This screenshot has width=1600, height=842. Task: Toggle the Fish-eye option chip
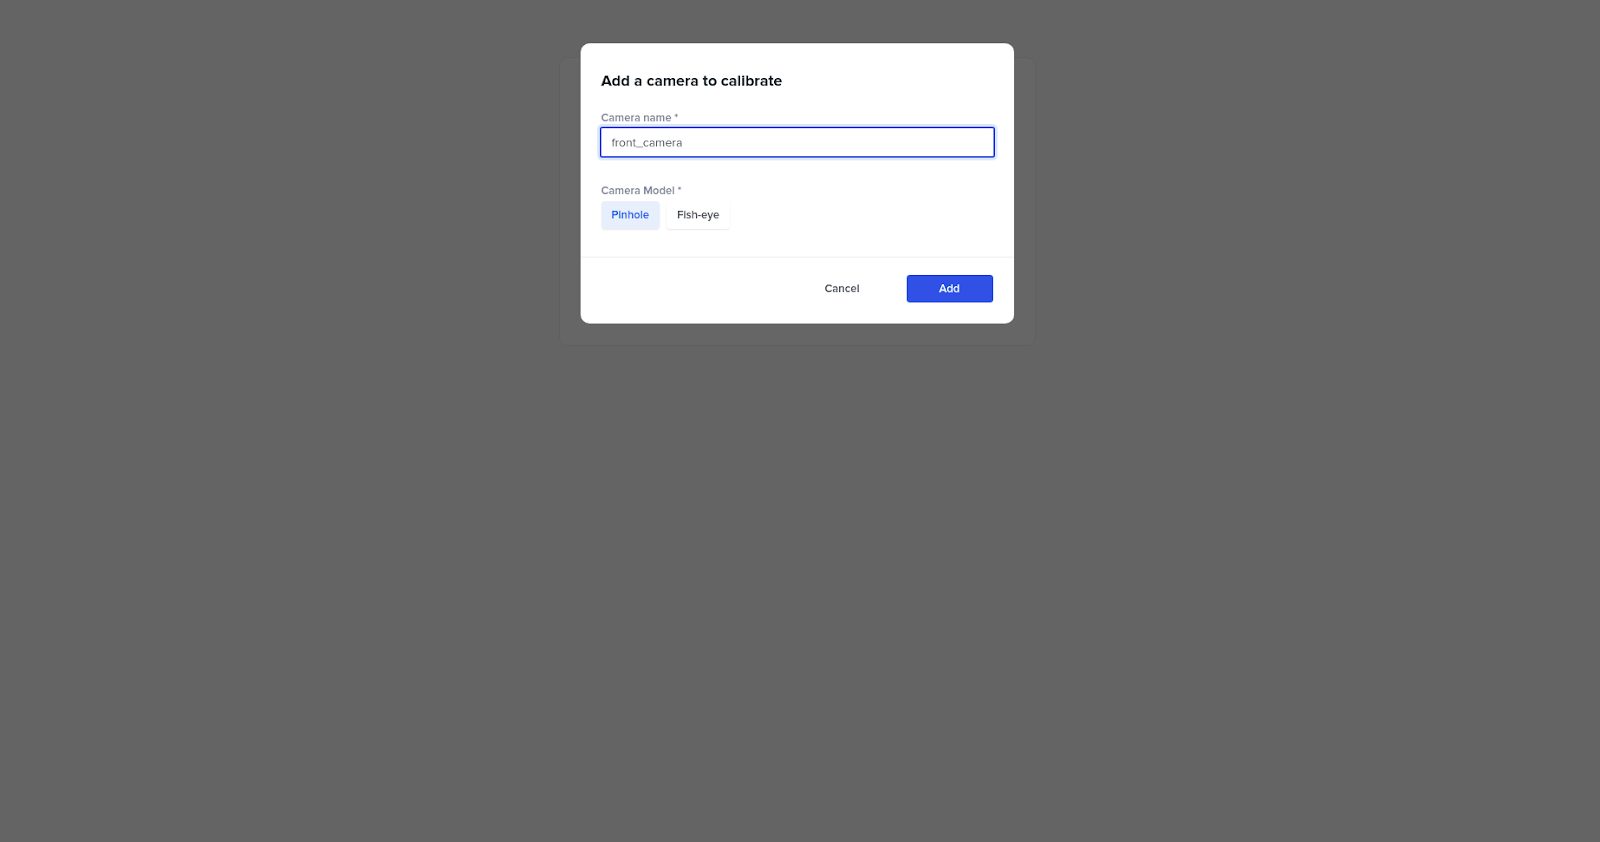pyautogui.click(x=698, y=215)
